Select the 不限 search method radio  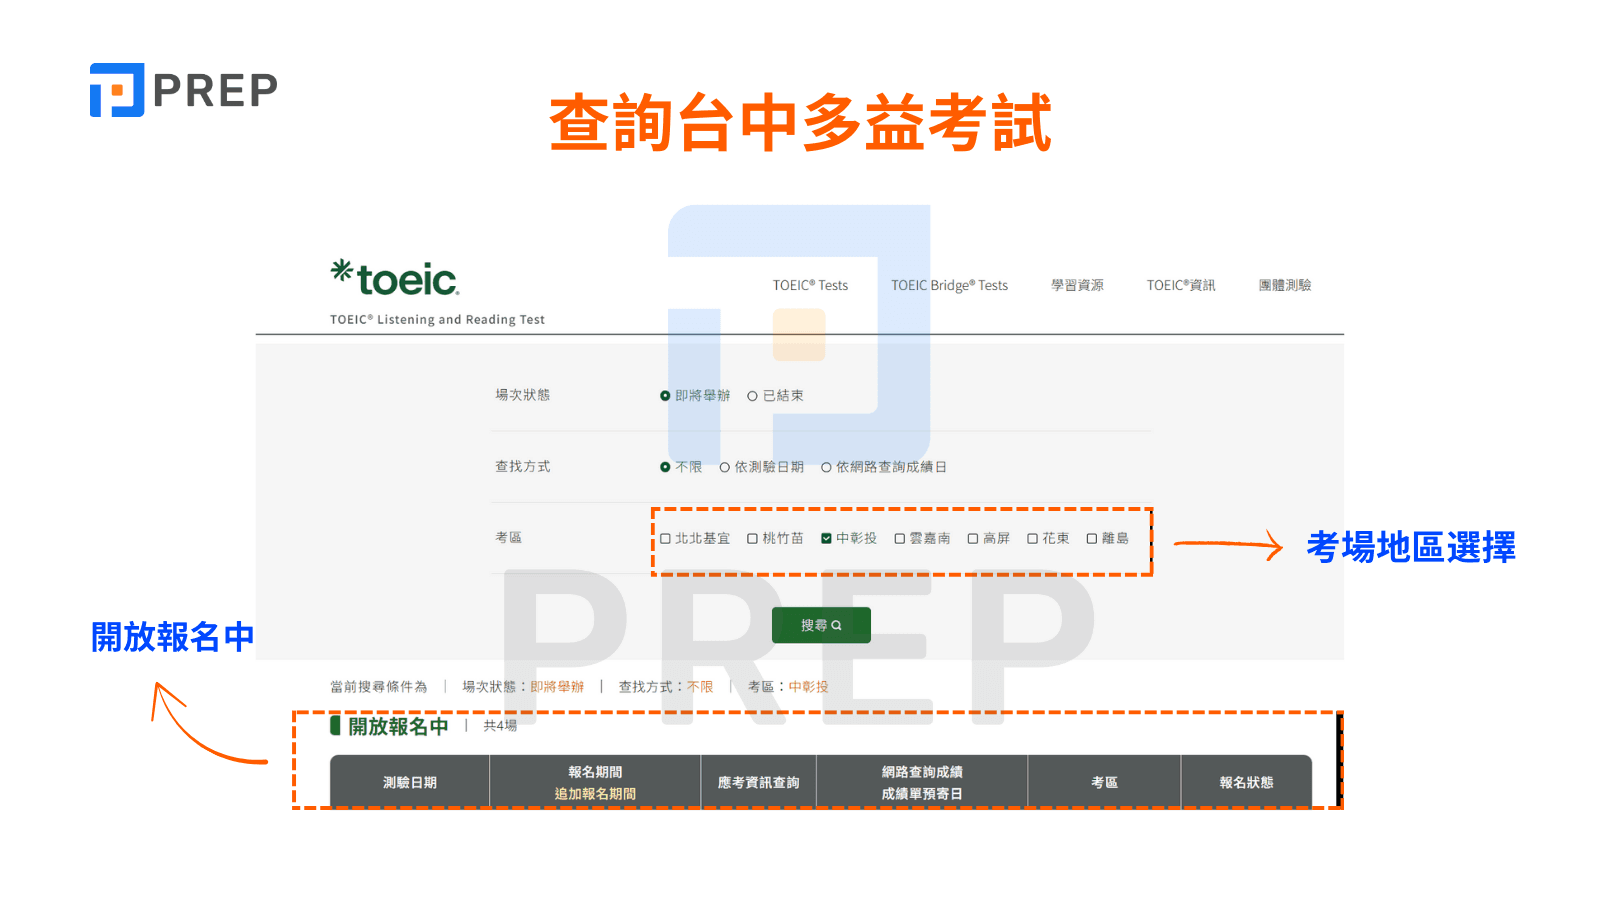pos(665,467)
